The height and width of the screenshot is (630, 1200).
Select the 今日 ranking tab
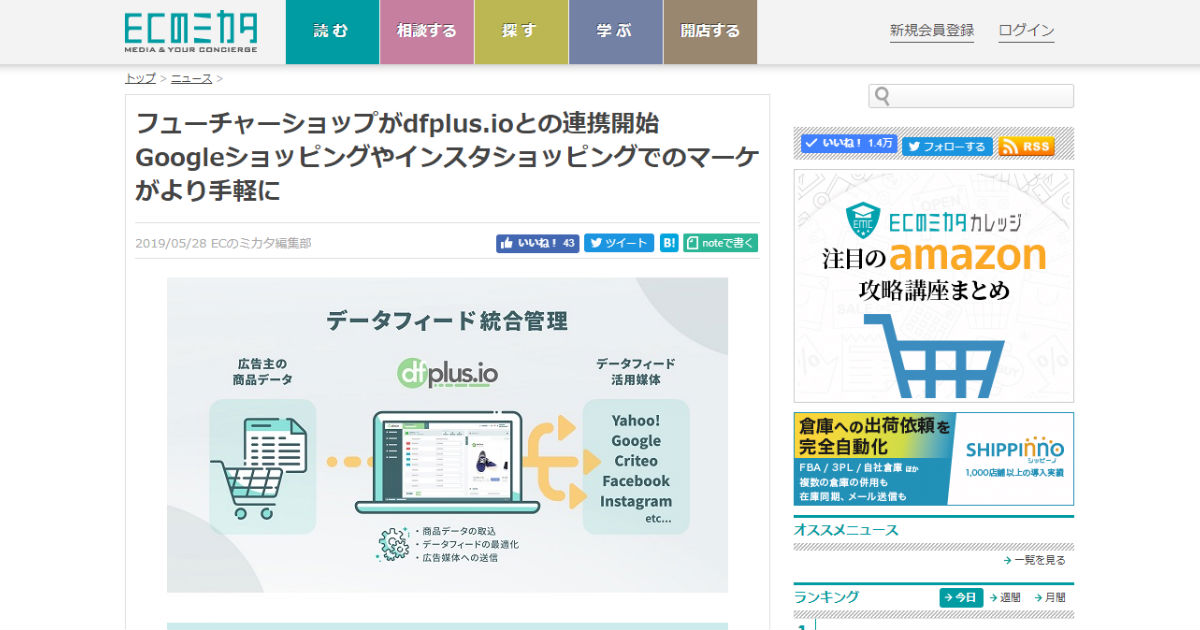pyautogui.click(x=961, y=597)
